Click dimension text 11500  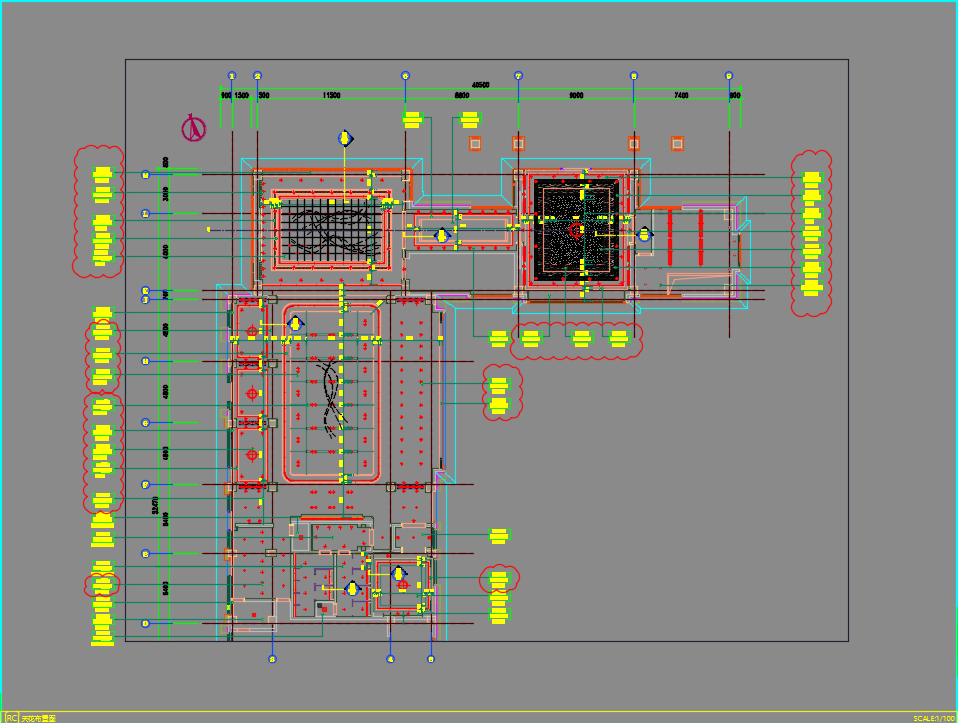pos(331,95)
